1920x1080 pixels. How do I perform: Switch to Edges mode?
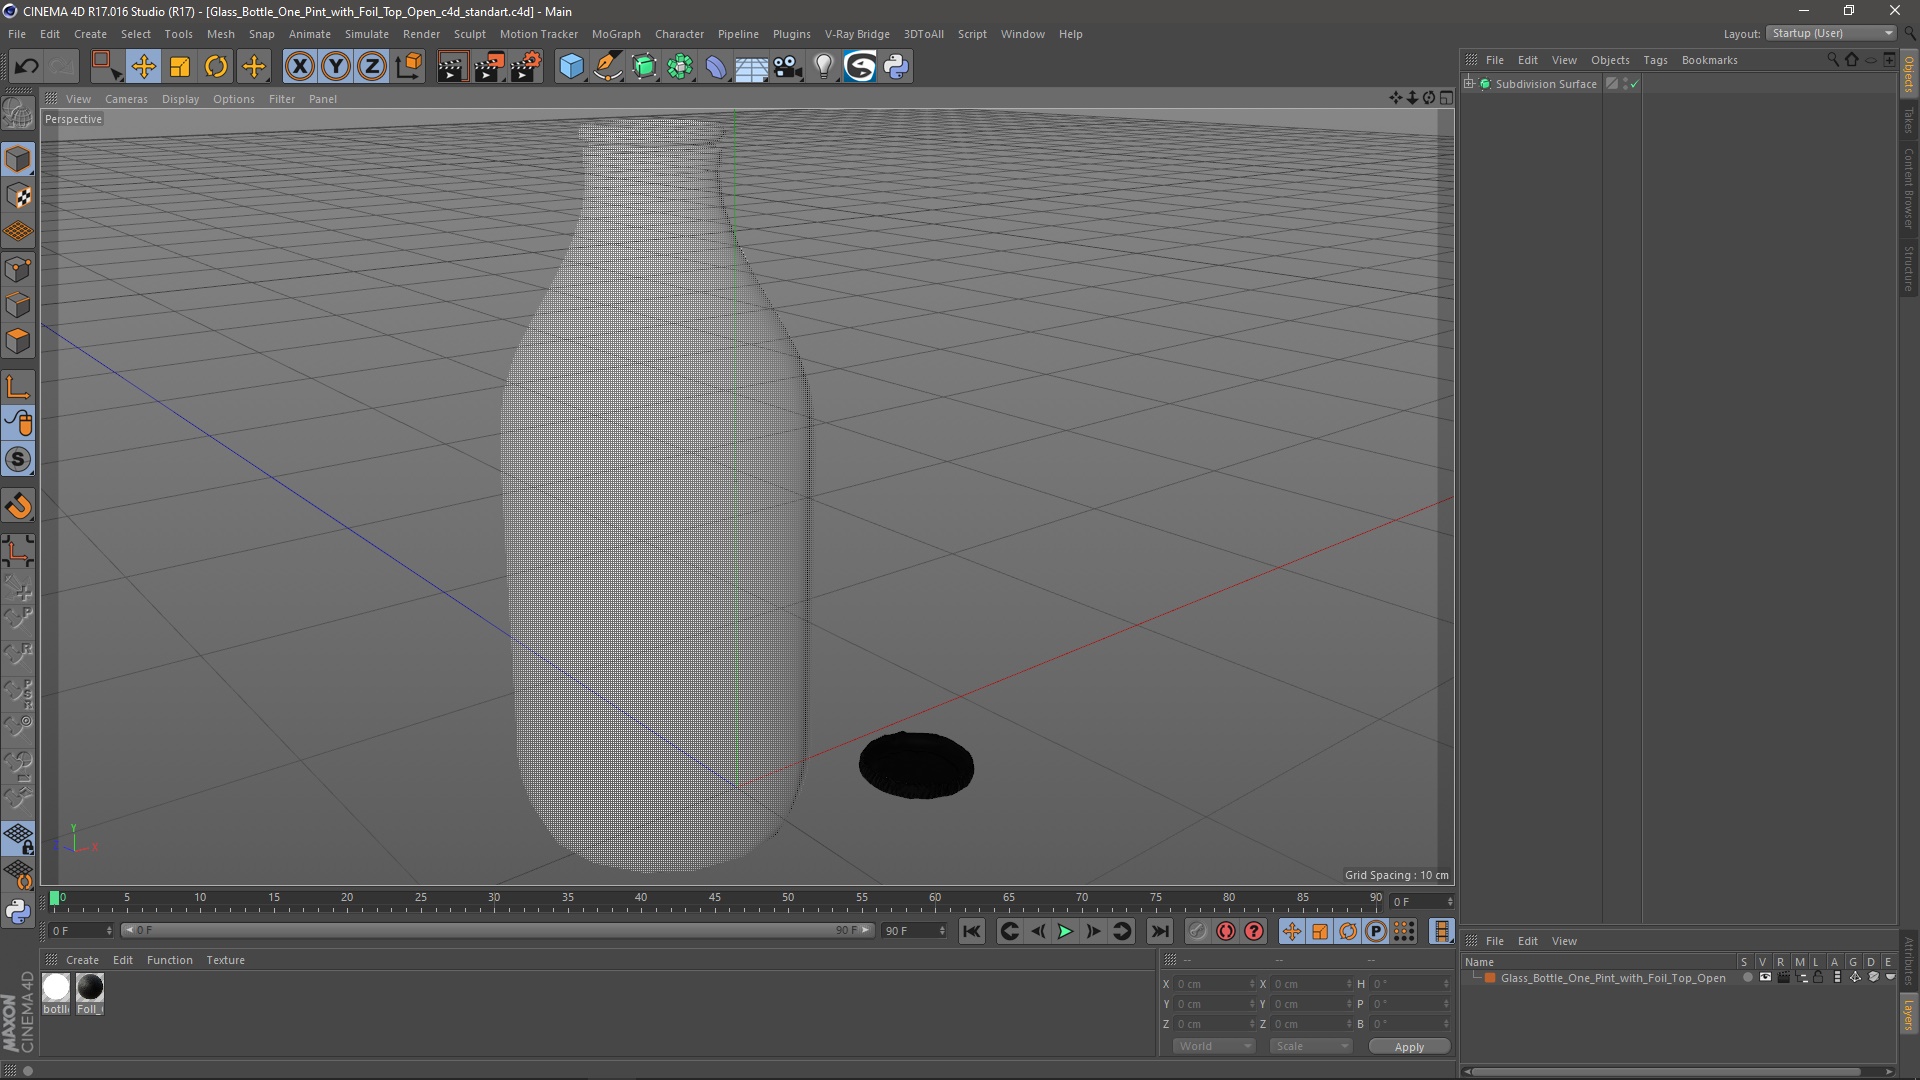pyautogui.click(x=18, y=305)
